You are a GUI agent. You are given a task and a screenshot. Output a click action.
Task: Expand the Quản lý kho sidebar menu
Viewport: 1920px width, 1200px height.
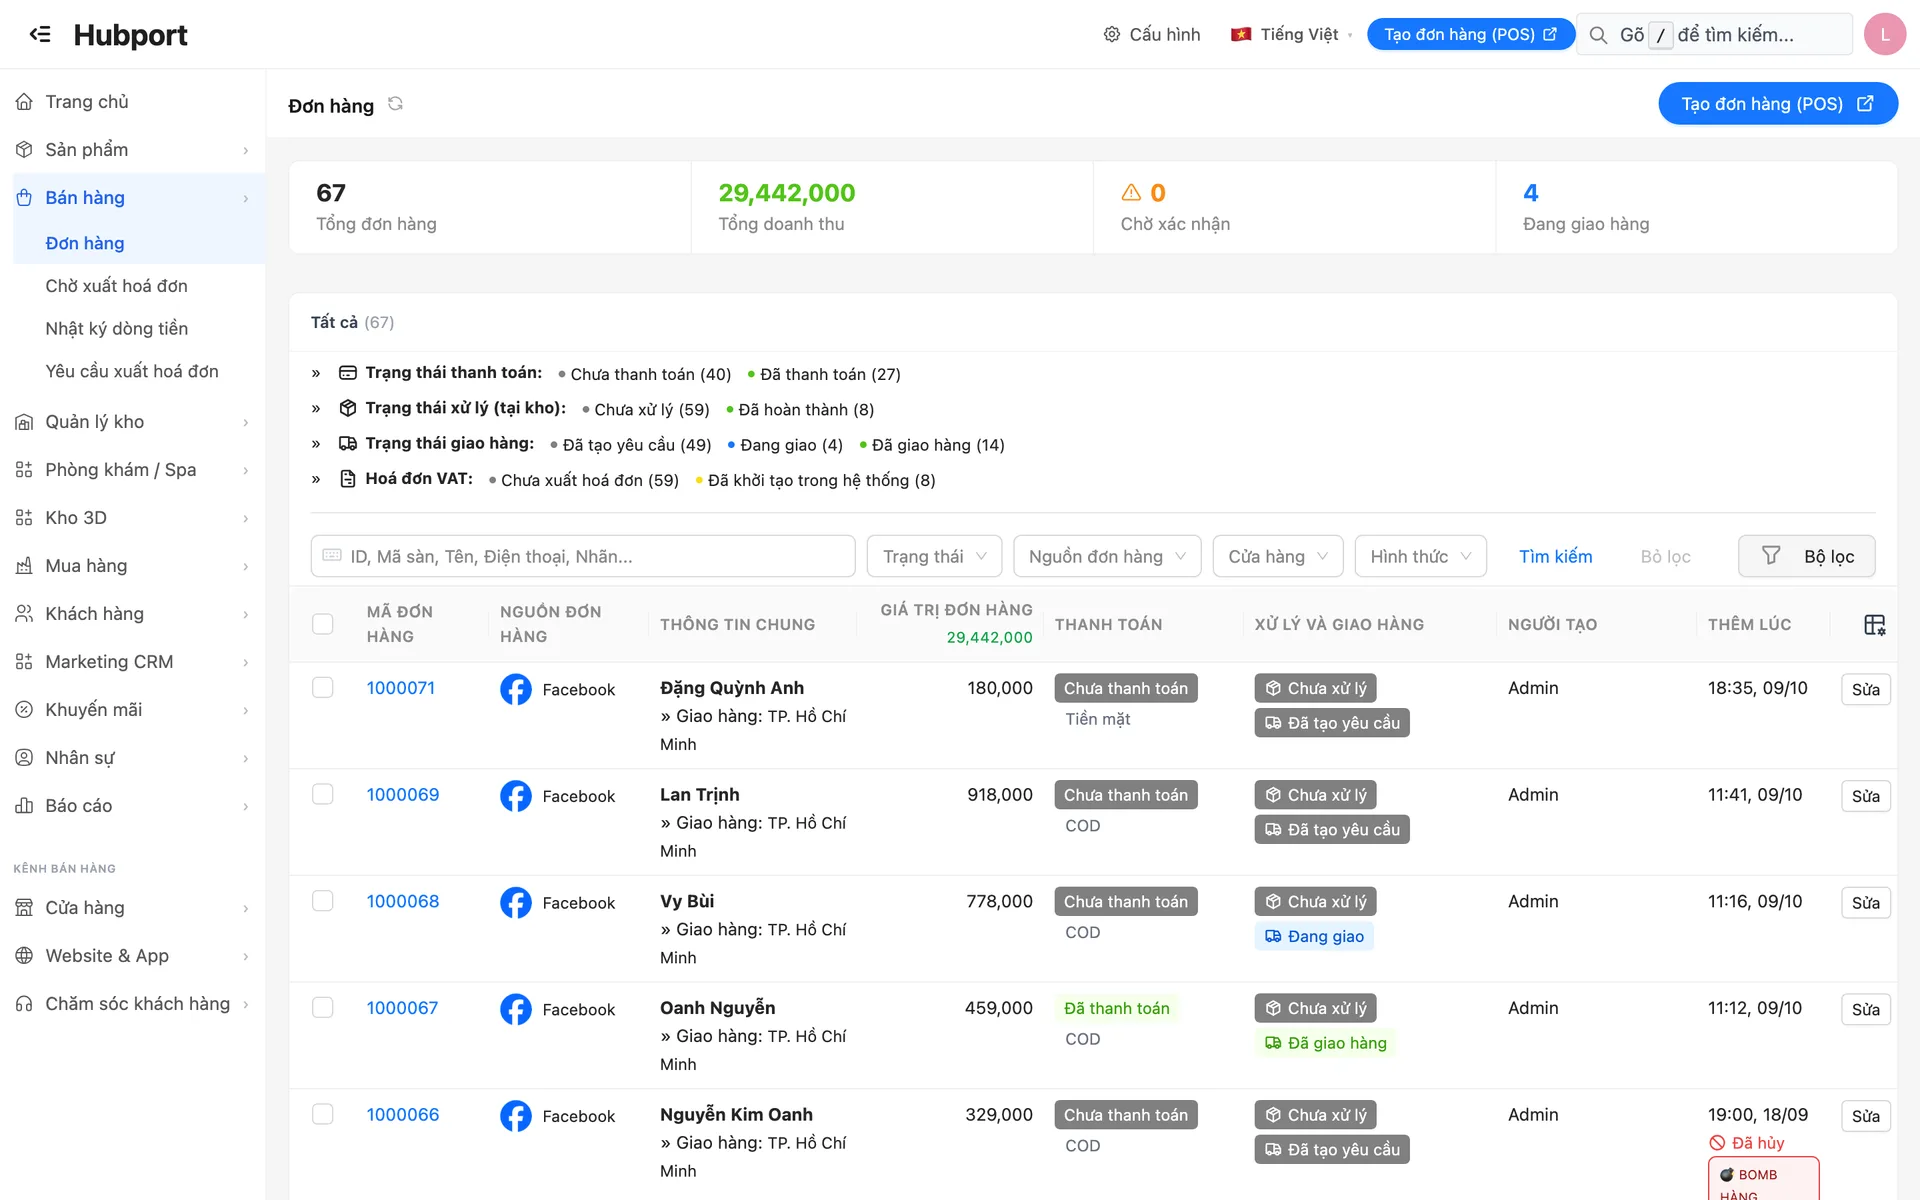132,422
